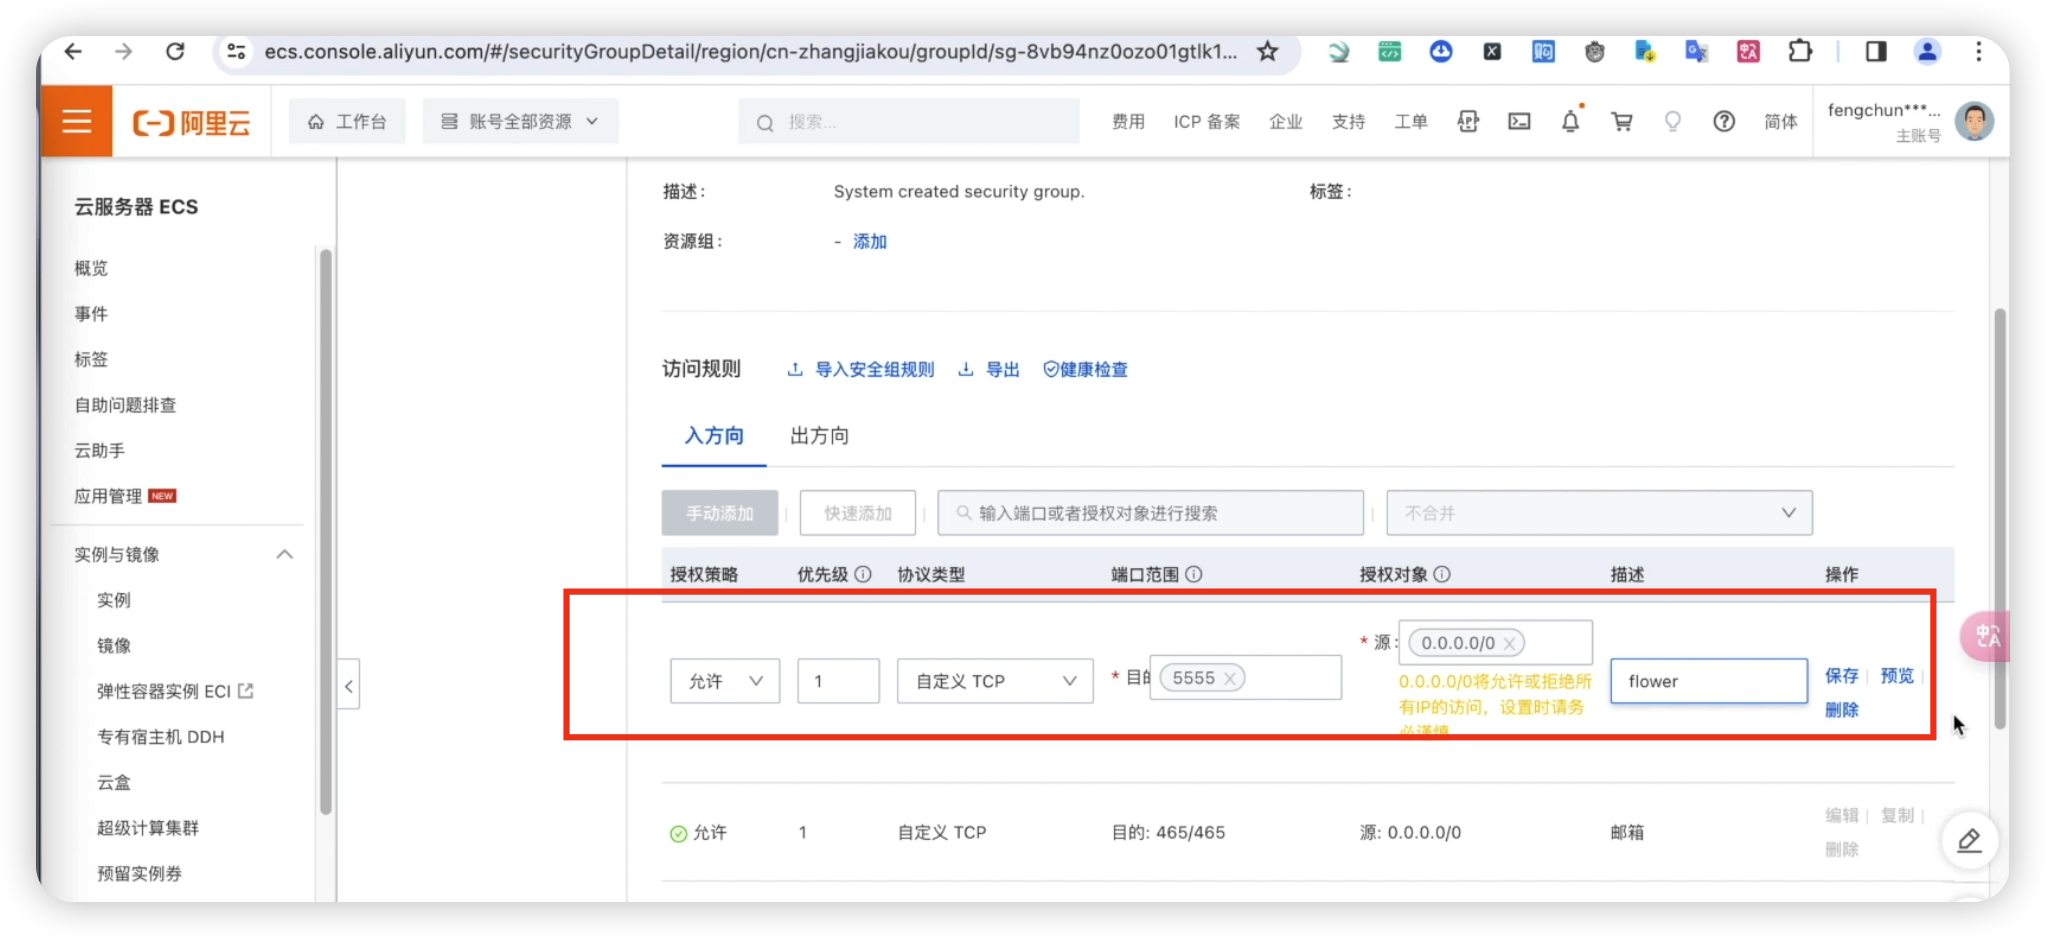Reload the page with the refresh icon
The width and height of the screenshot is (2046, 938).
coord(175,51)
